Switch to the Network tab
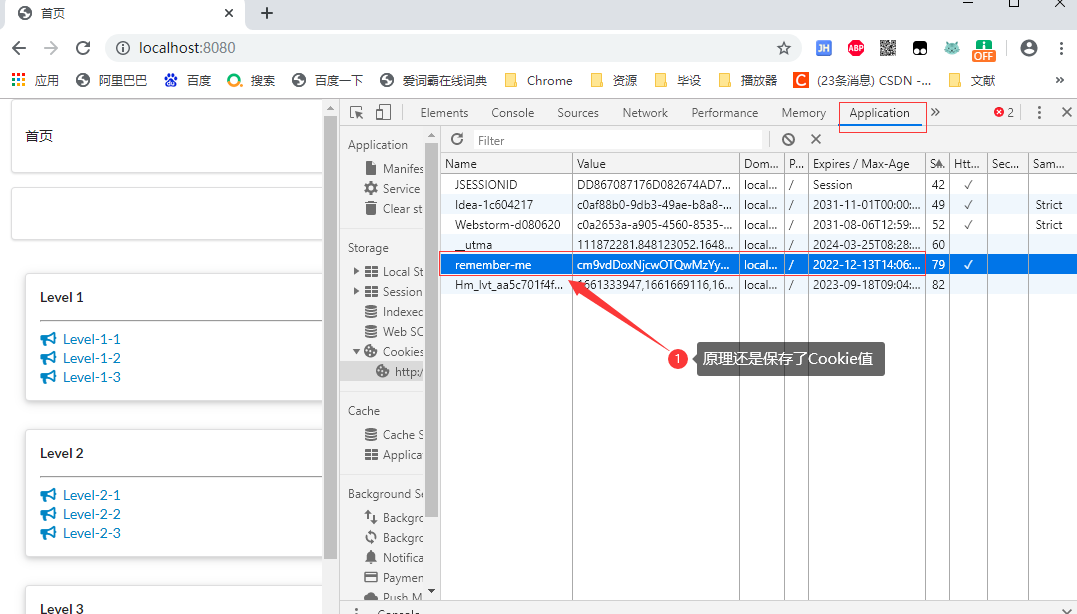1077x614 pixels. coord(645,113)
